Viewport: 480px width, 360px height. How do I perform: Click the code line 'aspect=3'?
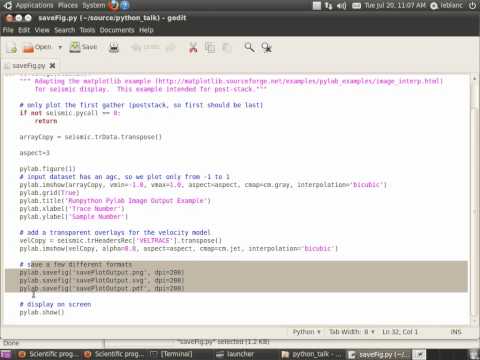35,153
